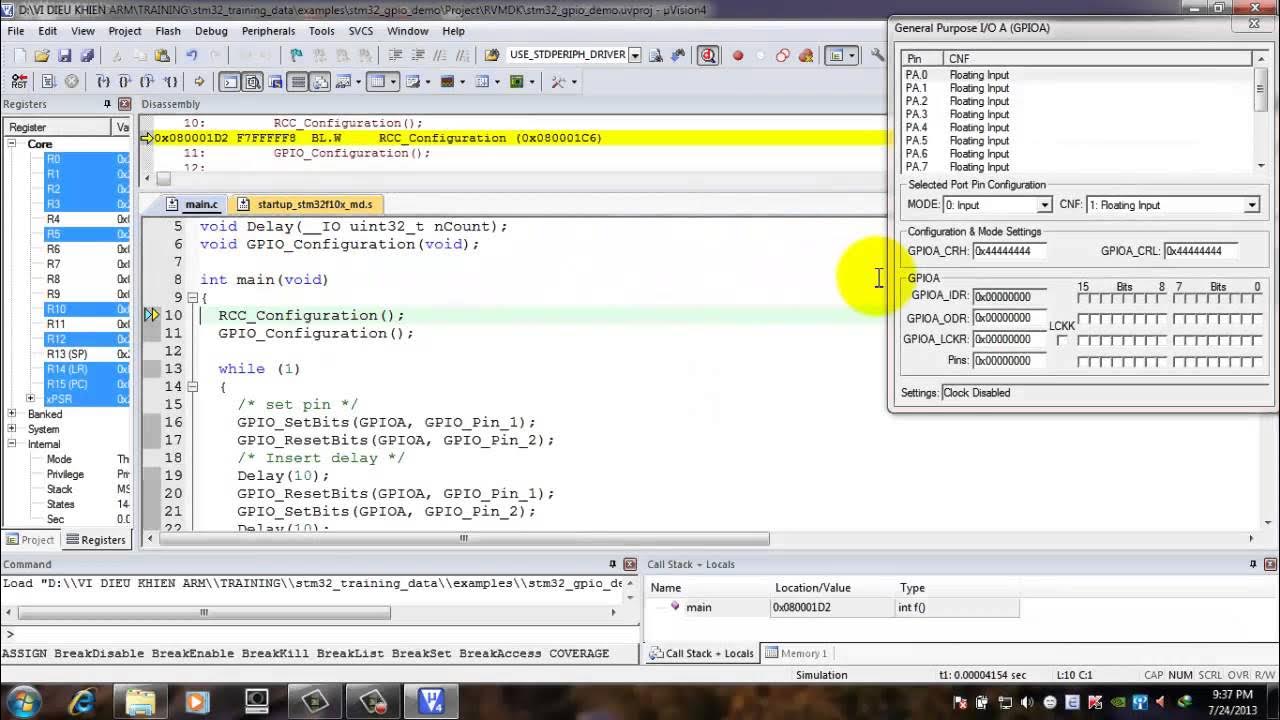Toggle GPIOA_IDR bit 15 checkbox

coord(1083,298)
